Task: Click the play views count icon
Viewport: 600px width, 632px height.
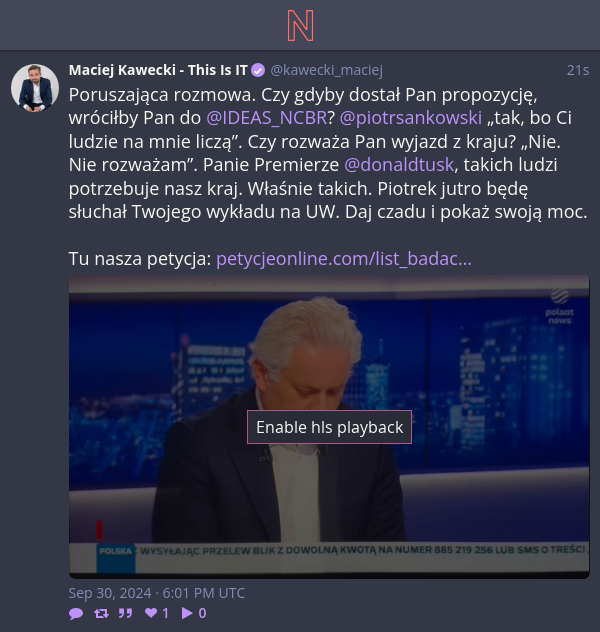Action: (x=187, y=613)
